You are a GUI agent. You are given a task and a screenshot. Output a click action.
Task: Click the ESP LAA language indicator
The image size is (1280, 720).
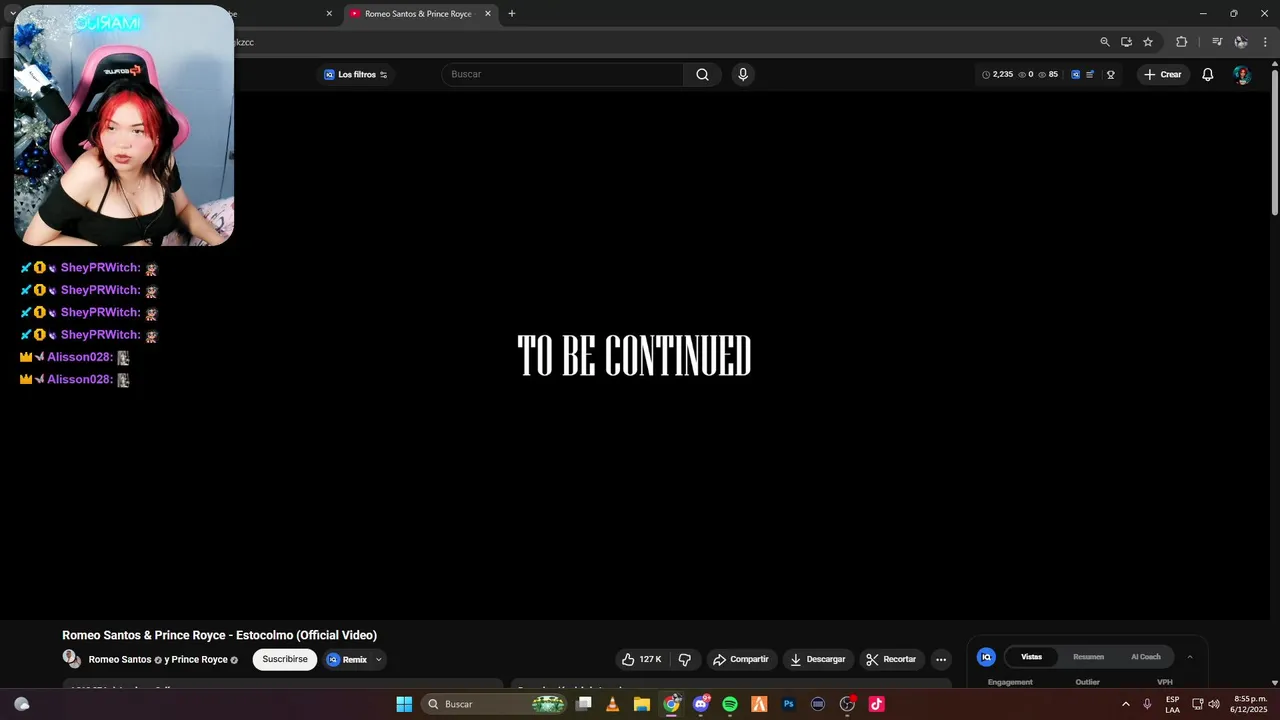(x=1172, y=704)
